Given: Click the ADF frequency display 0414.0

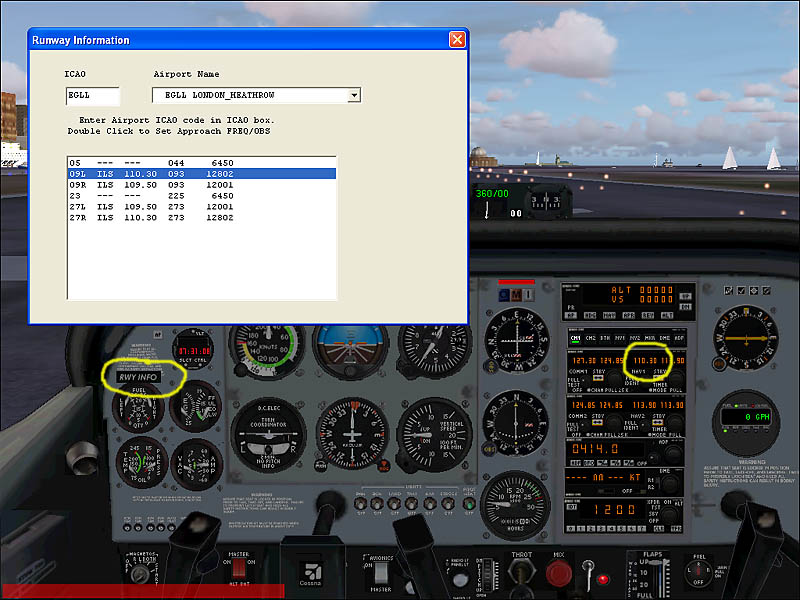Looking at the screenshot, I should pos(595,449).
